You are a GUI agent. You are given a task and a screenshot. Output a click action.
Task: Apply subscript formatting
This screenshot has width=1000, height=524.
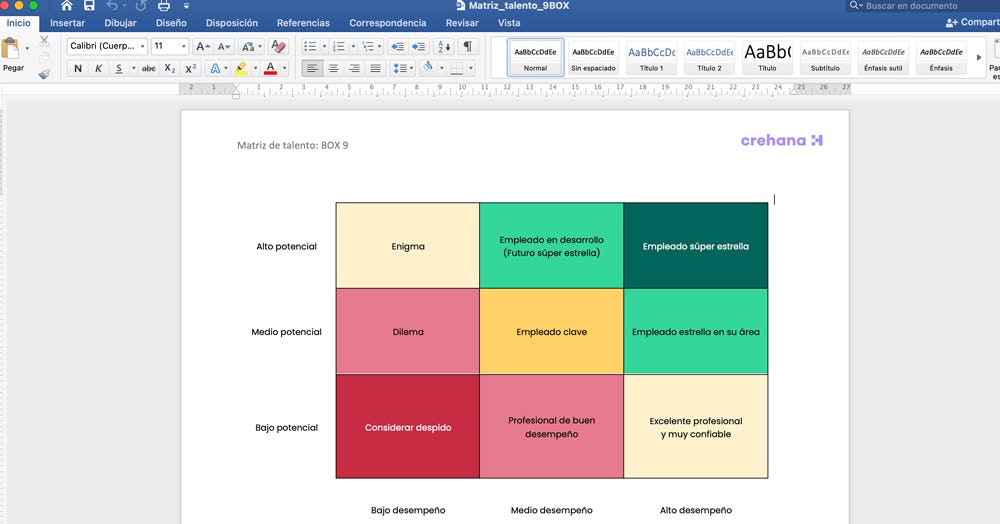pyautogui.click(x=170, y=68)
